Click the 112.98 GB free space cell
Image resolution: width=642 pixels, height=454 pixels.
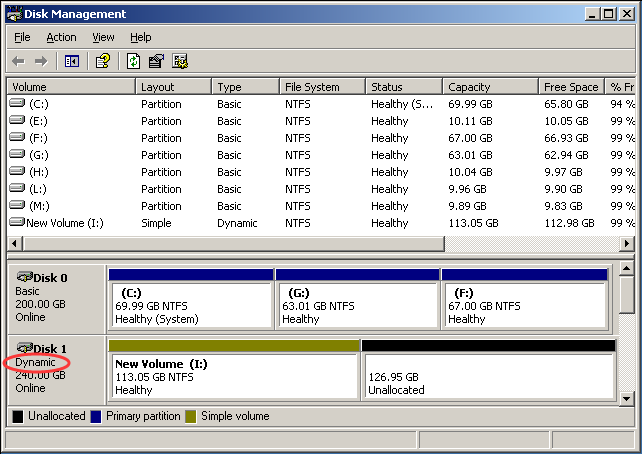tap(569, 223)
